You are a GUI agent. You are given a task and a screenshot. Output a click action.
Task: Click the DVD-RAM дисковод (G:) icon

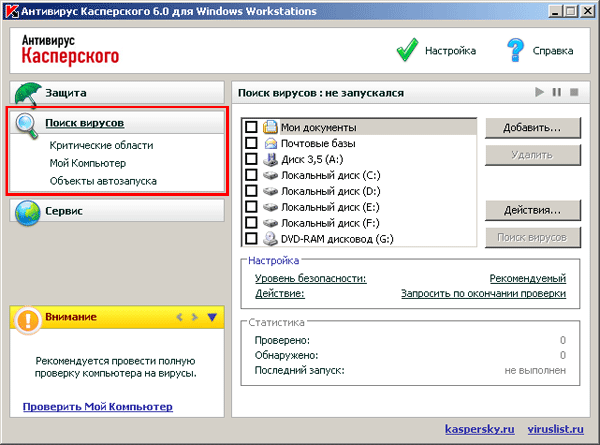[x=270, y=239]
